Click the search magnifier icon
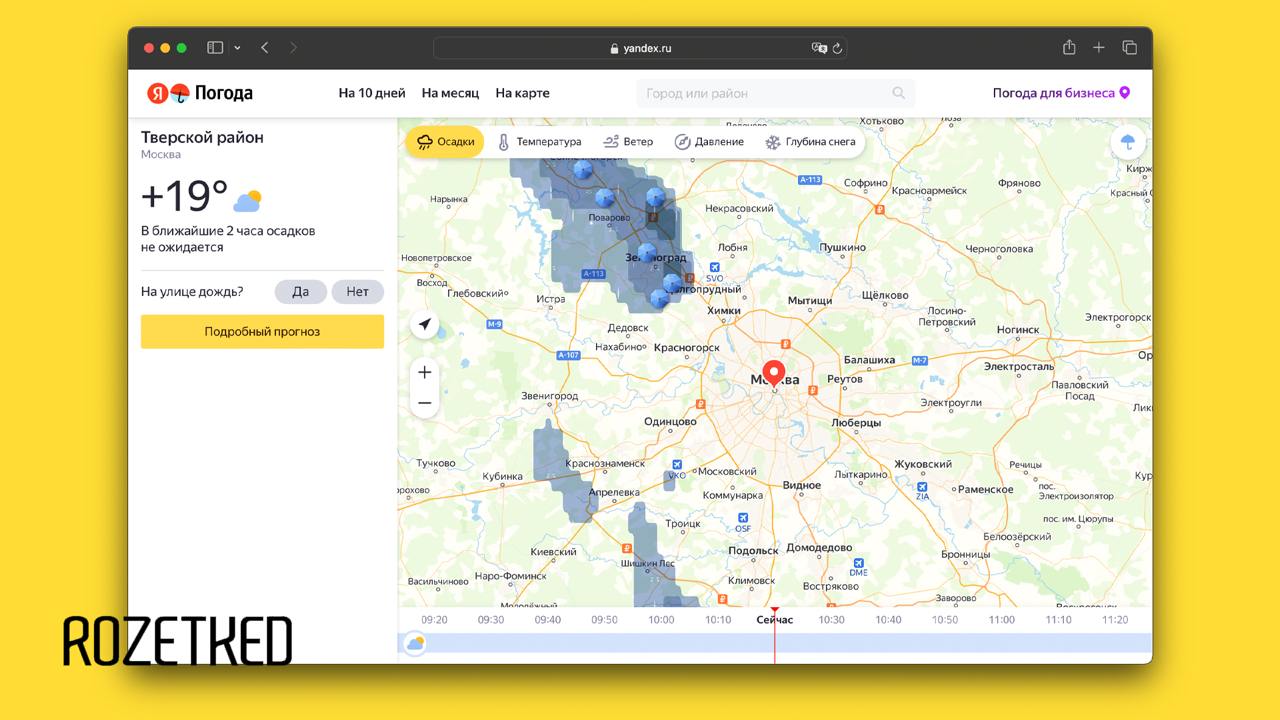The image size is (1280, 720). pyautogui.click(x=898, y=93)
